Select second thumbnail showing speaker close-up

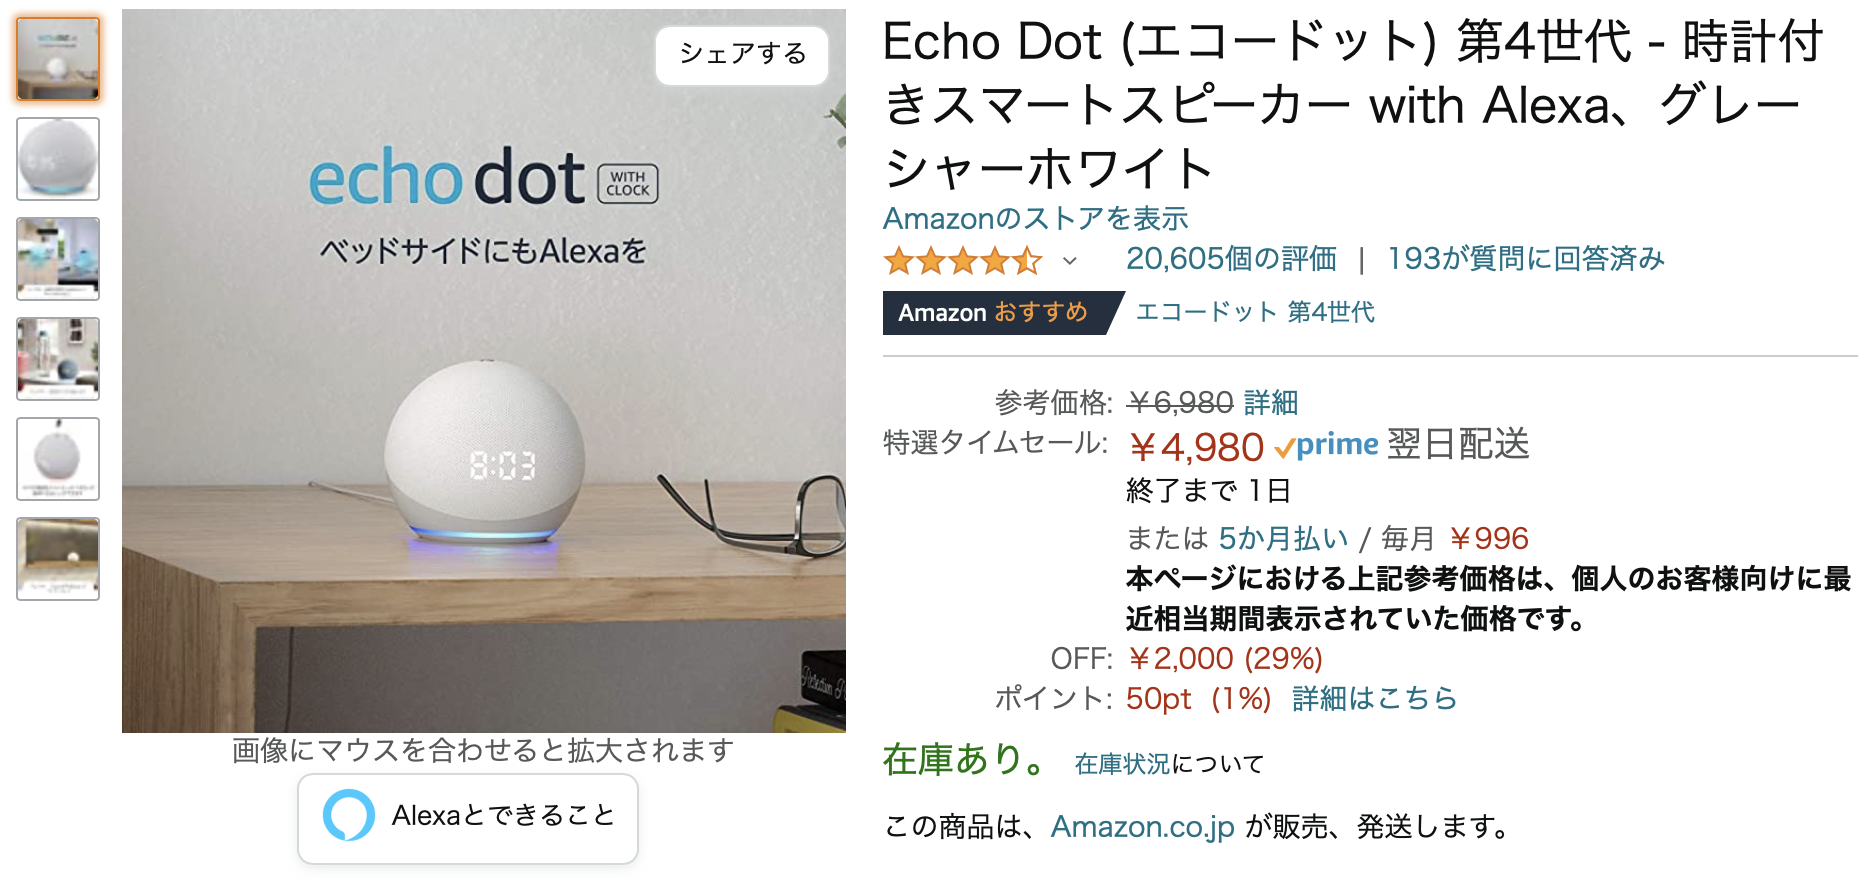[x=58, y=159]
